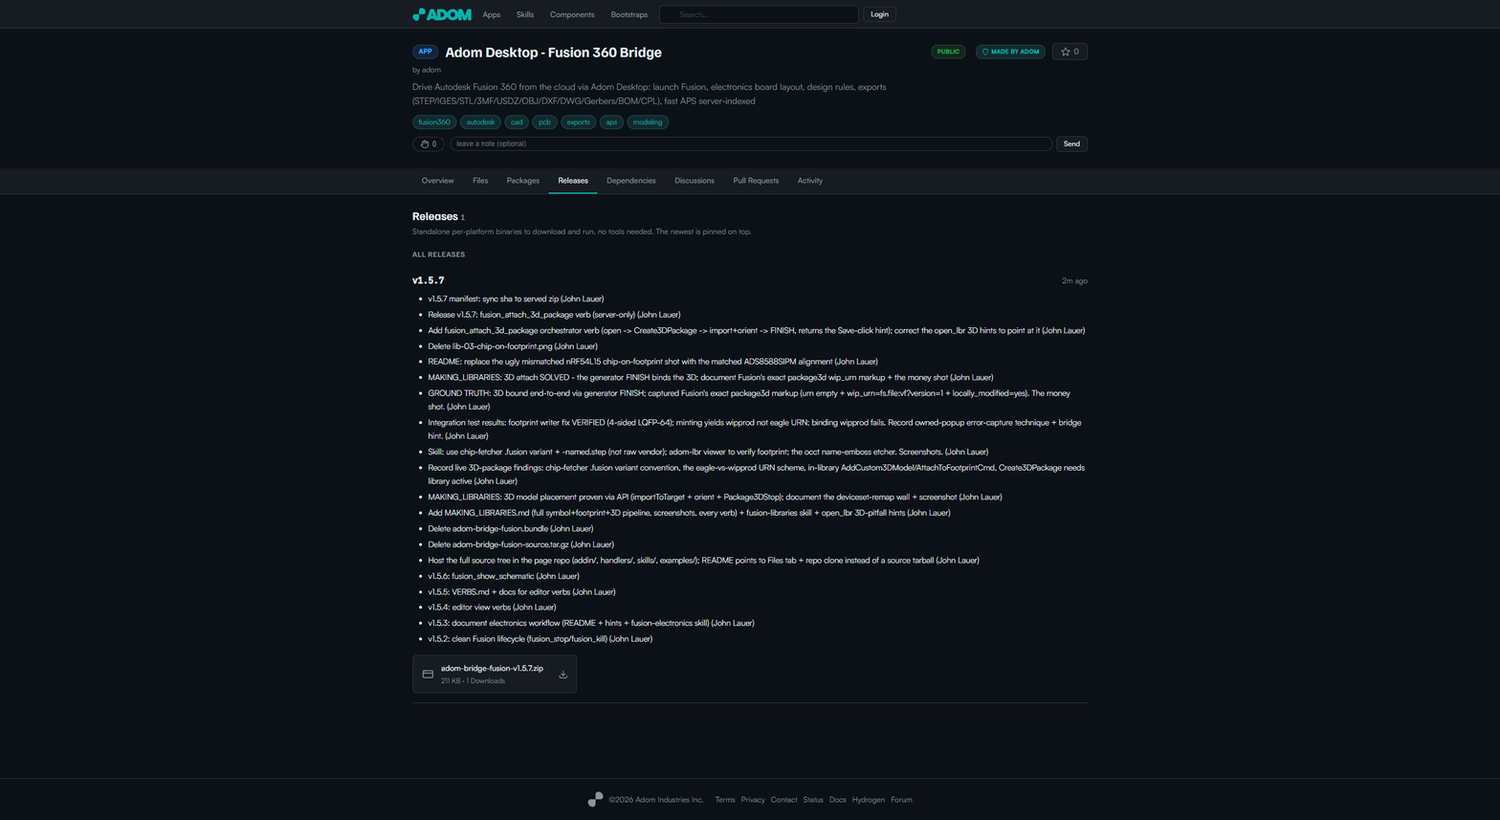Focus the top Search field
1500x820 pixels.
point(759,14)
